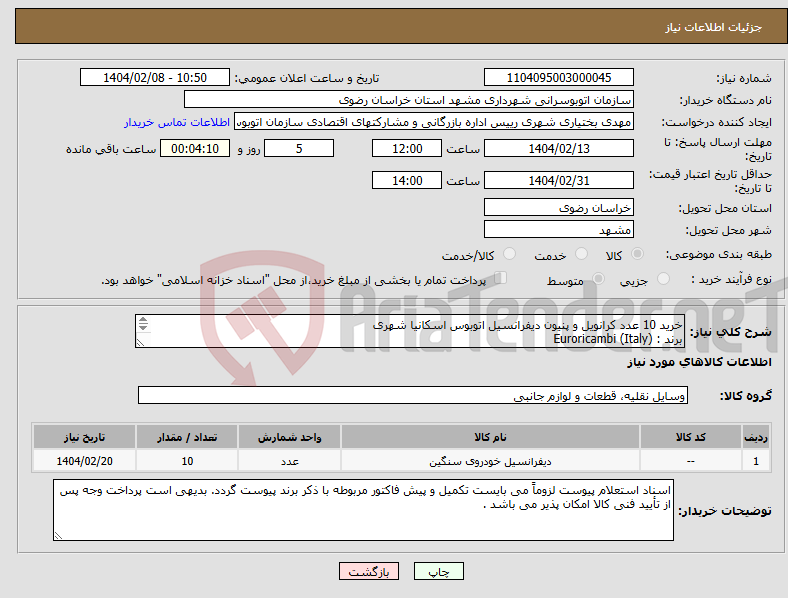Viewport: 788px width, 598px height.
Task: Select the خدمت radio button
Action: click(x=581, y=254)
